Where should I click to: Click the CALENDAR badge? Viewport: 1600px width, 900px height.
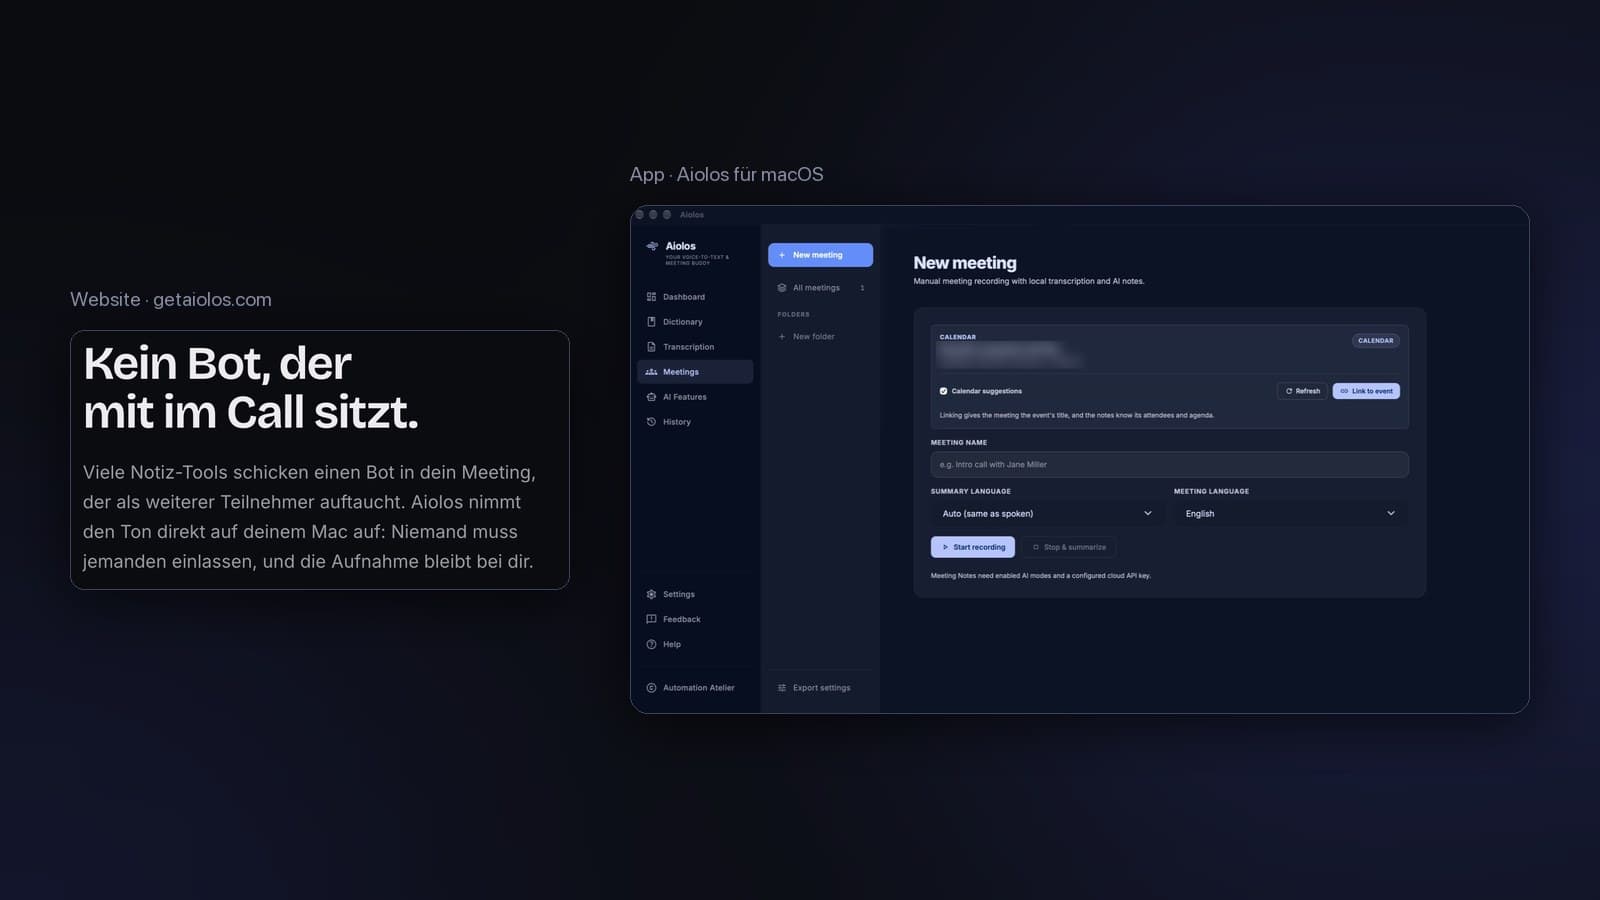point(1375,341)
